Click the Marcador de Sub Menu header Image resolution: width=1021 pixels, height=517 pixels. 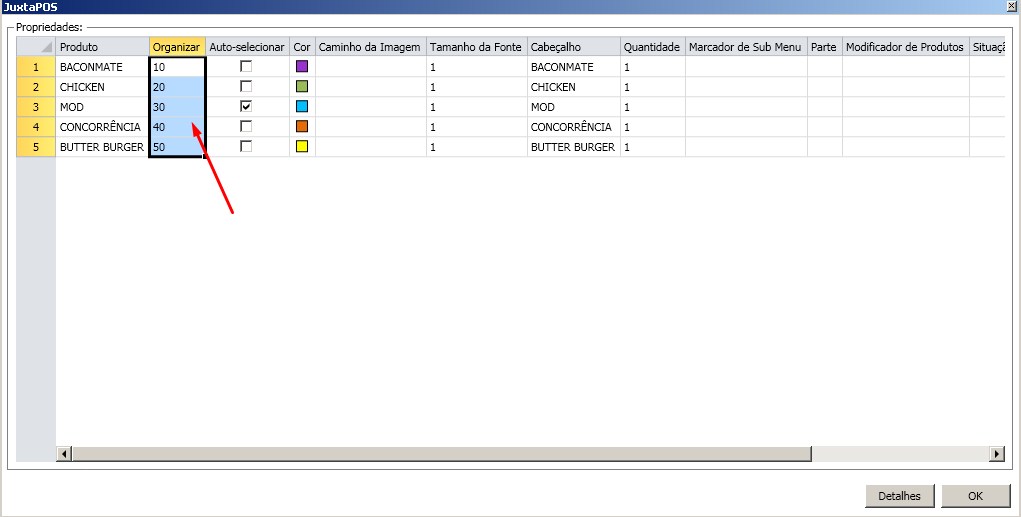[746, 47]
